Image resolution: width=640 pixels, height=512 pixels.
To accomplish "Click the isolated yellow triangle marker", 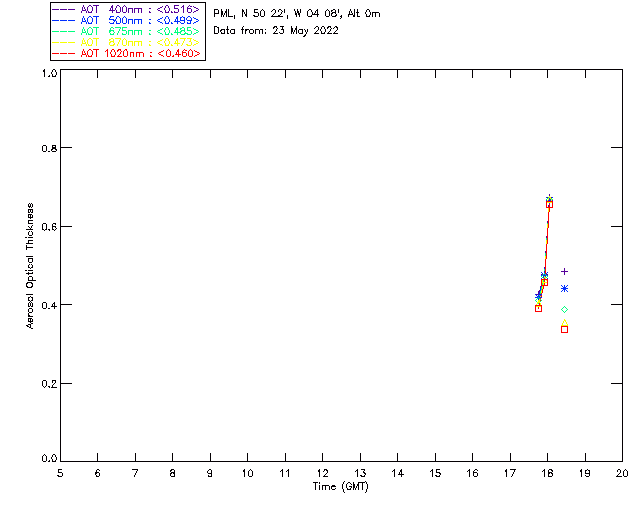I will (564, 323).
